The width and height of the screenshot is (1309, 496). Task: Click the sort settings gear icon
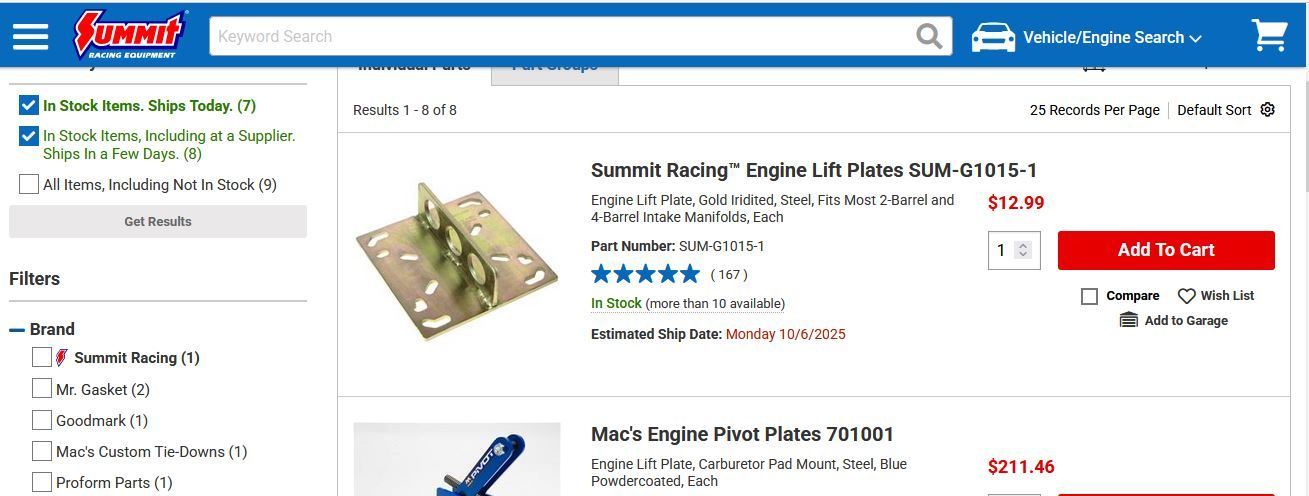[x=1268, y=110]
